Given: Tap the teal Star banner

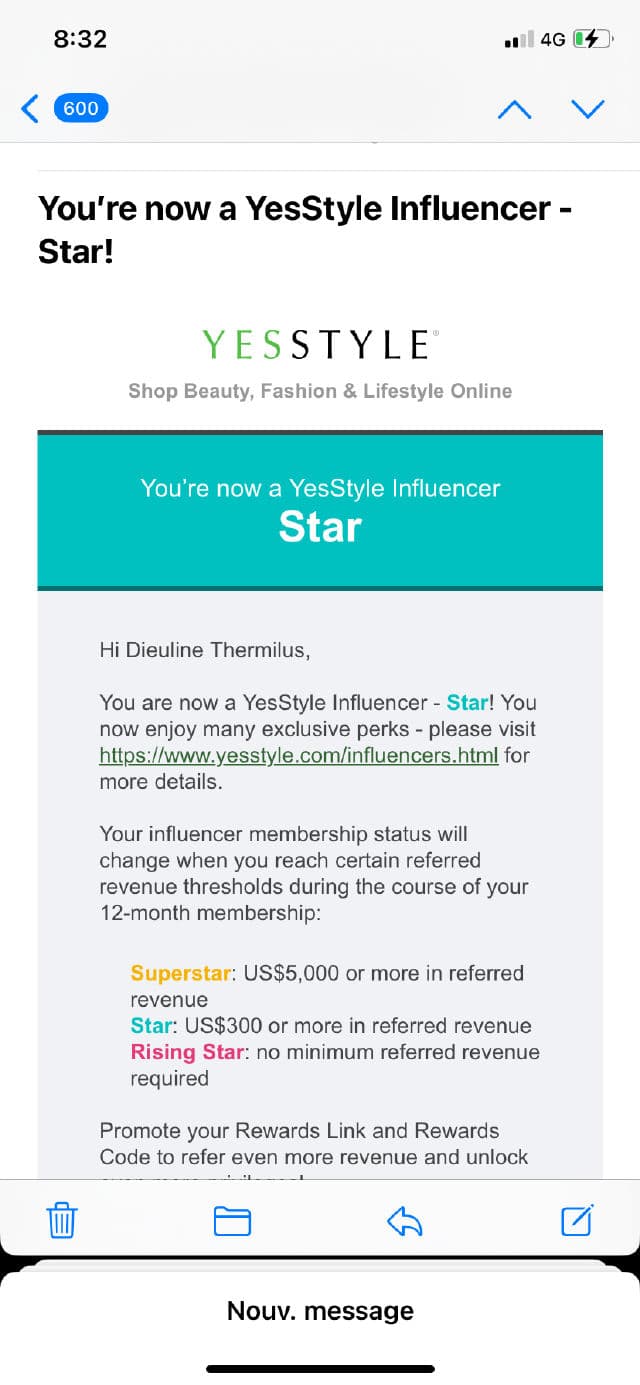Looking at the screenshot, I should 320,510.
